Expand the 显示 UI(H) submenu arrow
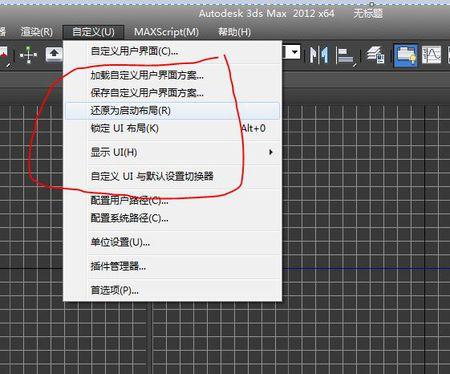This screenshot has height=374, width=450. click(x=271, y=152)
